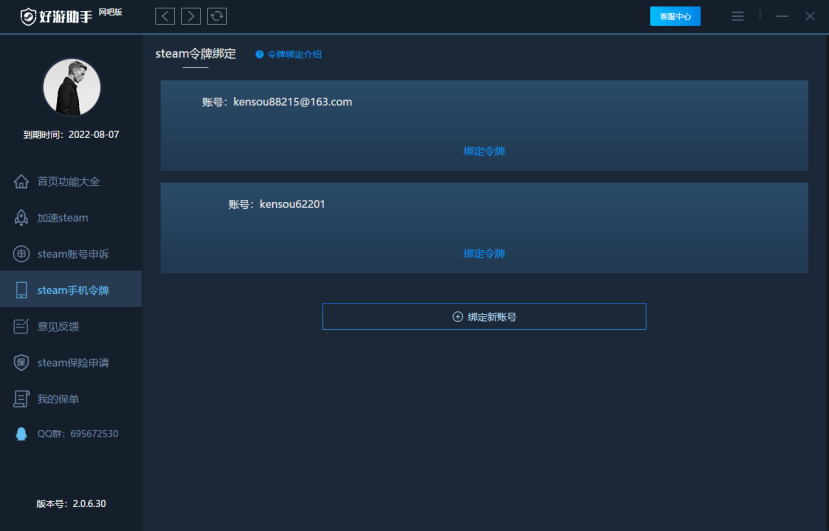This screenshot has width=829, height=531.
Task: Open 意见反馈 feedback page
Action: (71, 326)
